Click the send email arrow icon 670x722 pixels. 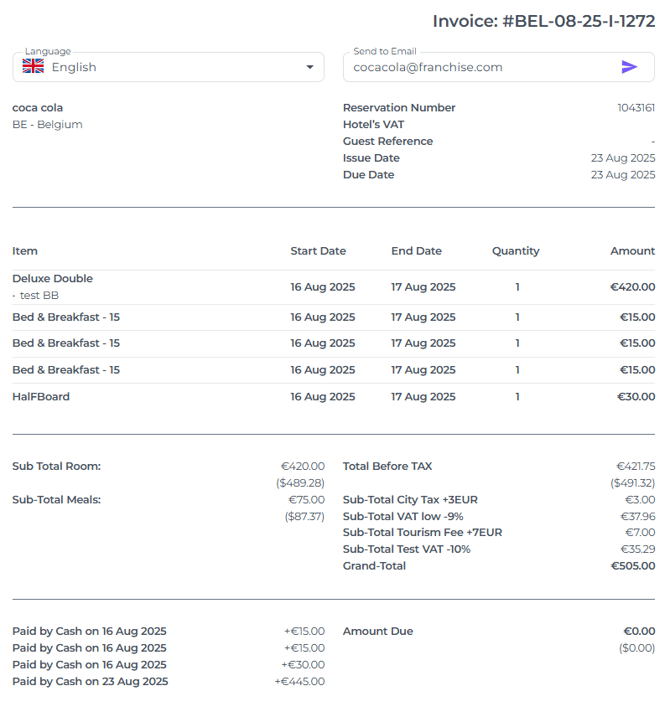click(629, 67)
